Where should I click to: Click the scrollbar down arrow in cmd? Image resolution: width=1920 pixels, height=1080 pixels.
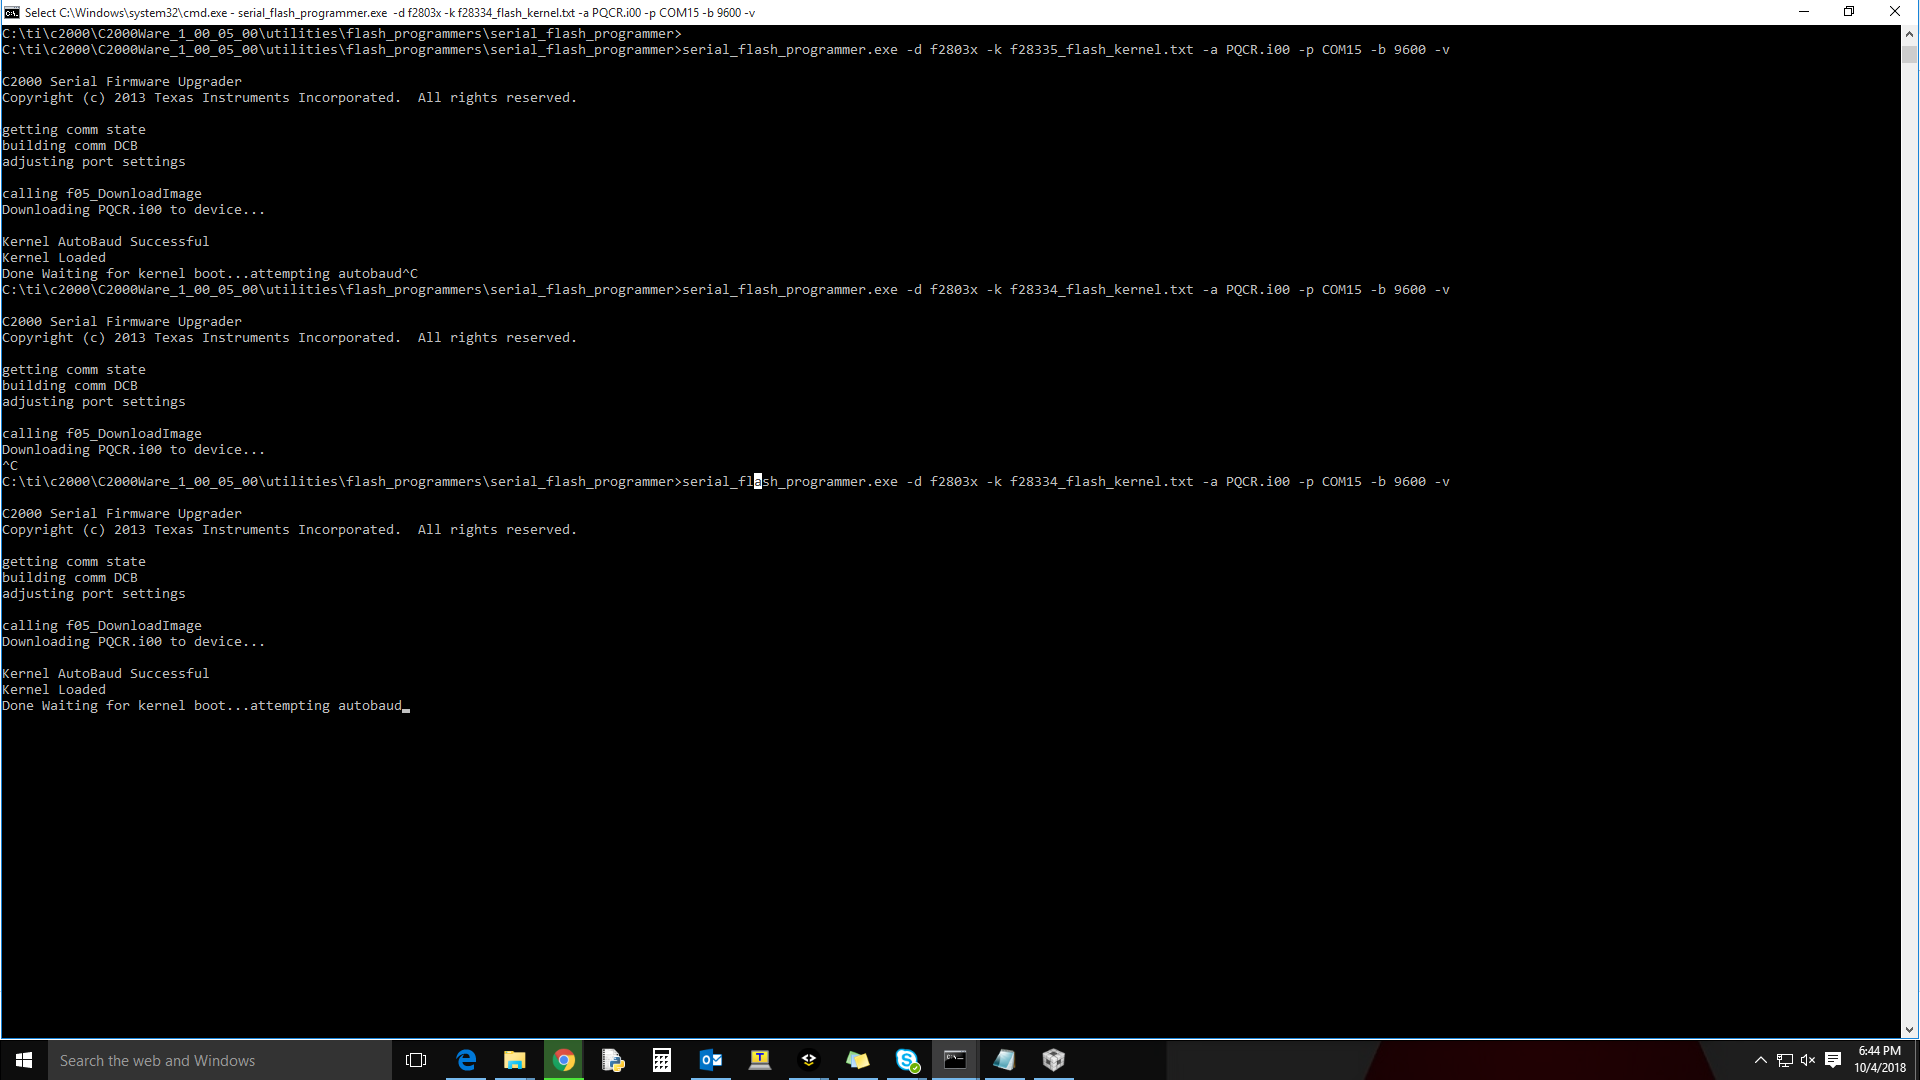coord(1909,1030)
